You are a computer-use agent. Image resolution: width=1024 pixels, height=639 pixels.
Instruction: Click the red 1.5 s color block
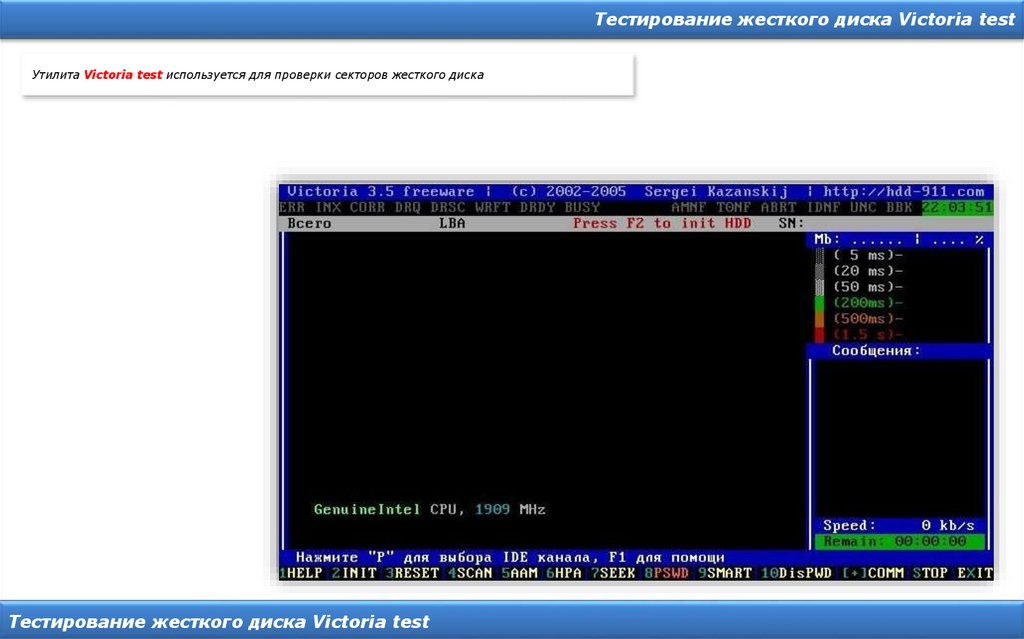coord(820,334)
